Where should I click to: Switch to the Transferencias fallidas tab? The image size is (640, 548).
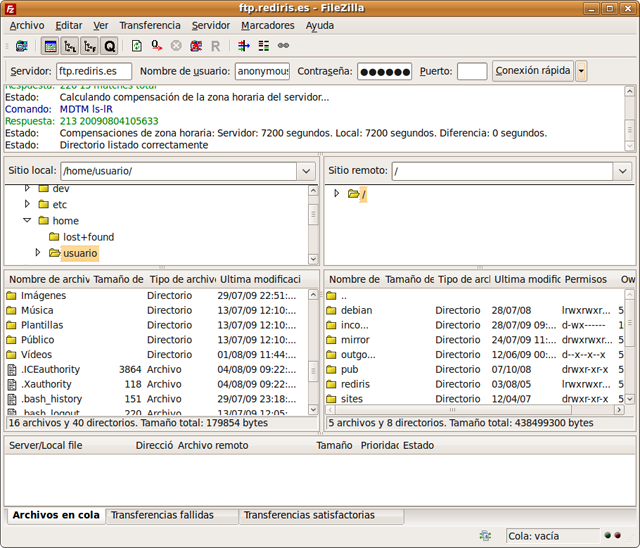click(x=162, y=515)
